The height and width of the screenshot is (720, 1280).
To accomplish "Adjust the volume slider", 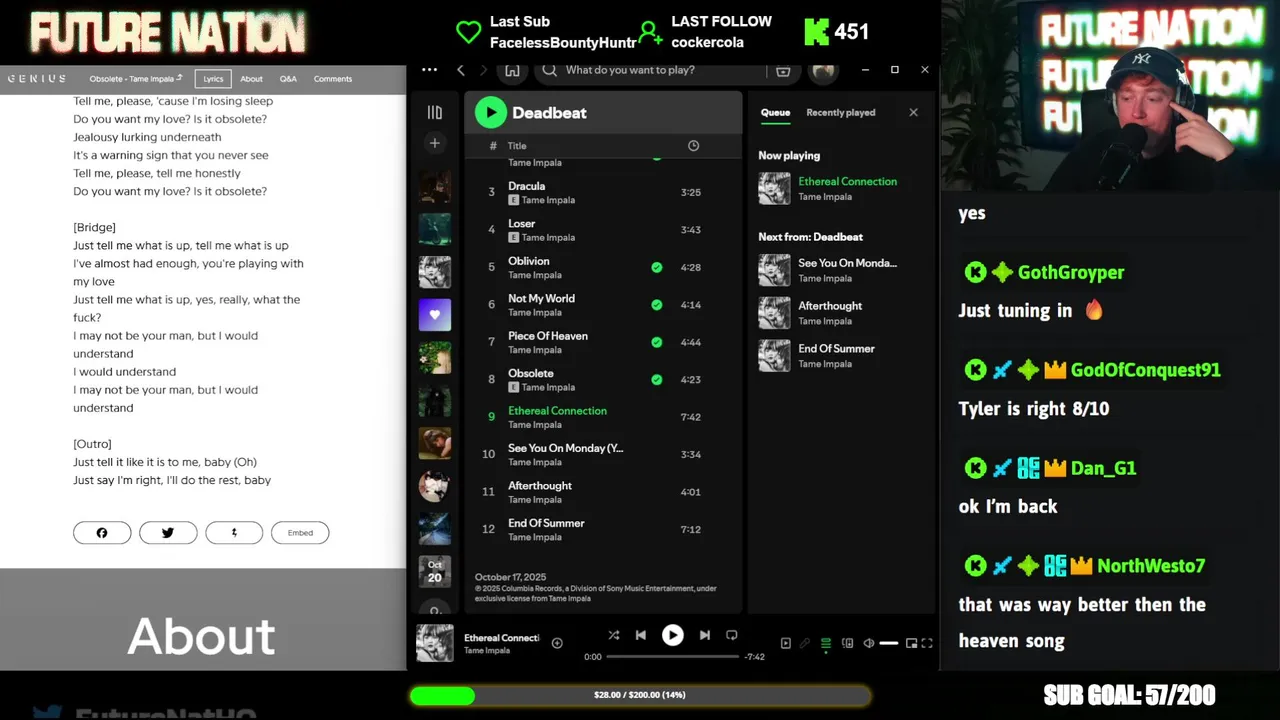I will 888,643.
